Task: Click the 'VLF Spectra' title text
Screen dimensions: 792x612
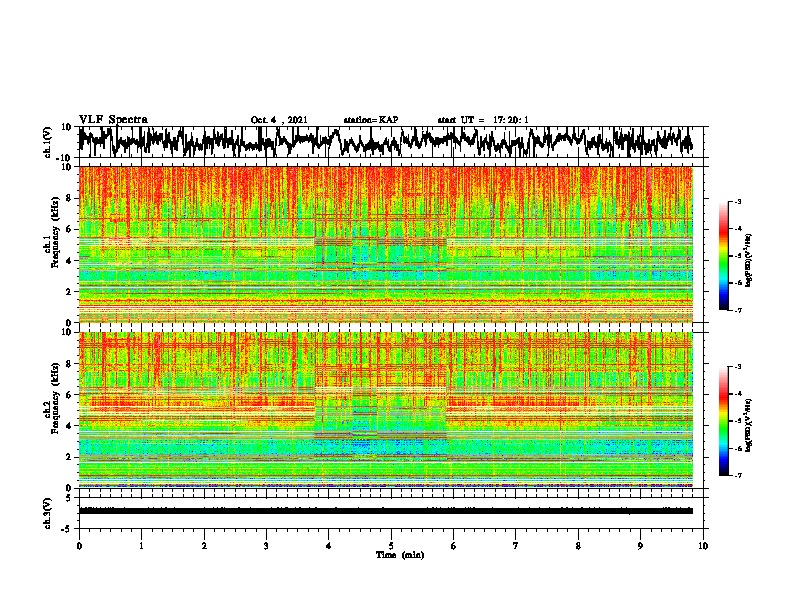Action: pyautogui.click(x=113, y=120)
